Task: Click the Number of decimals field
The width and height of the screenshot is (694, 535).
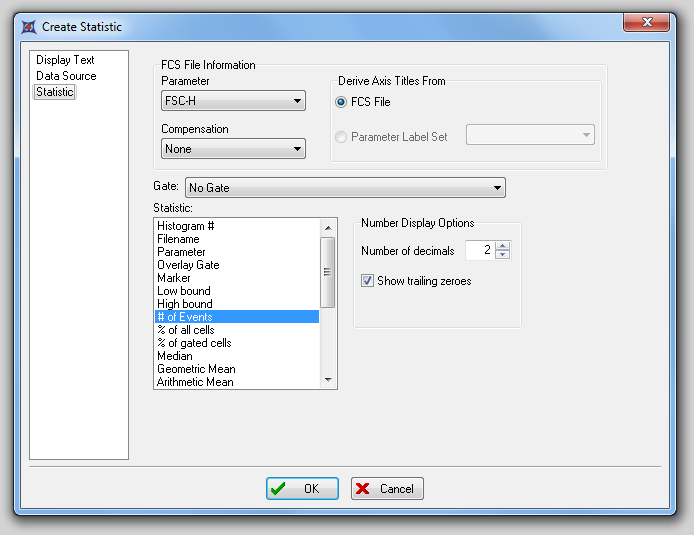Action: 480,250
